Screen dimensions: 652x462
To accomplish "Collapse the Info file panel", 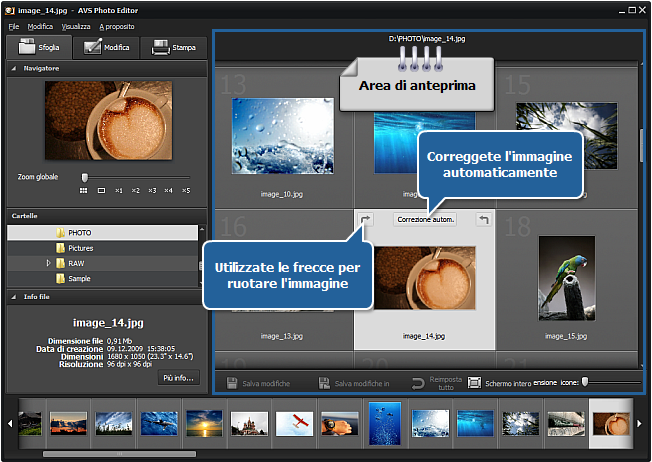I will pyautogui.click(x=14, y=296).
